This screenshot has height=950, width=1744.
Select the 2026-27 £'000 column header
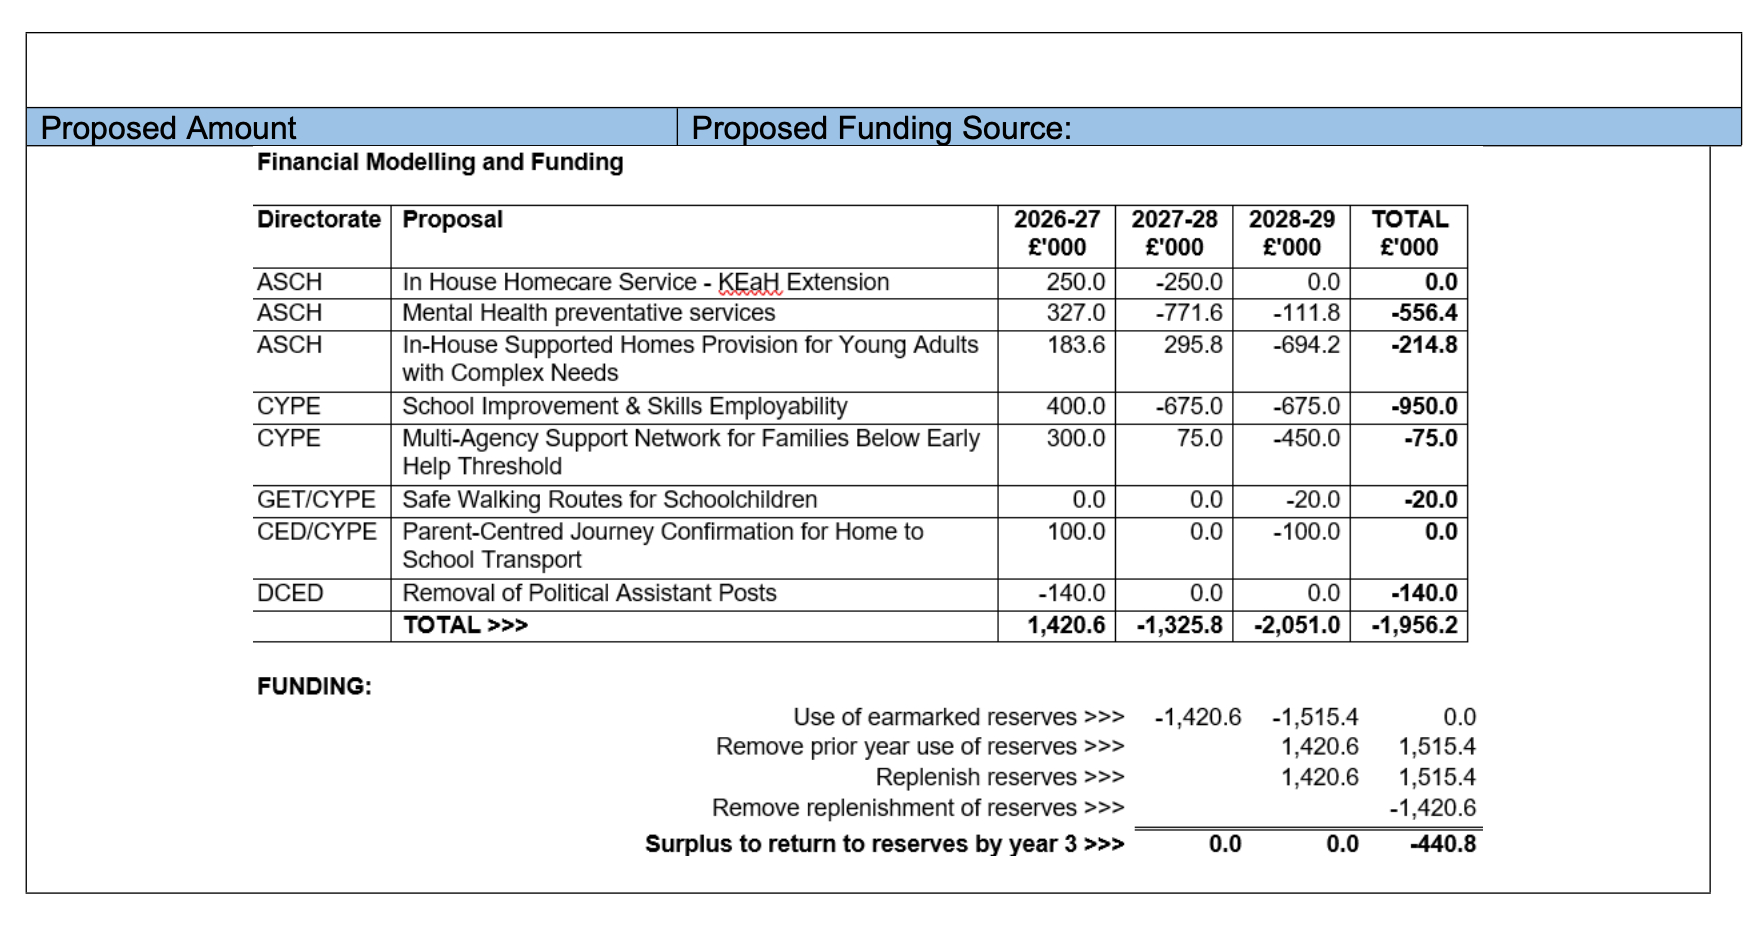[1056, 233]
